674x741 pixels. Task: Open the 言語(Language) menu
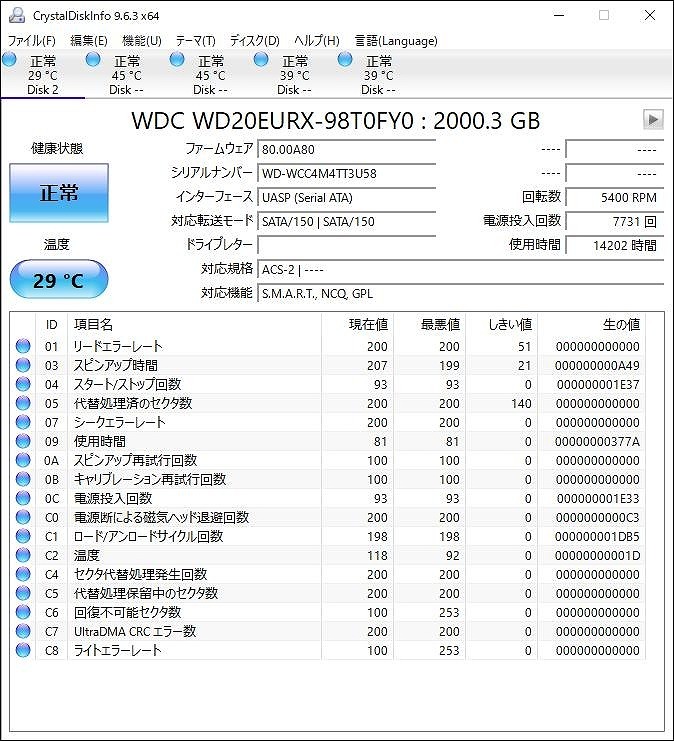tap(396, 41)
